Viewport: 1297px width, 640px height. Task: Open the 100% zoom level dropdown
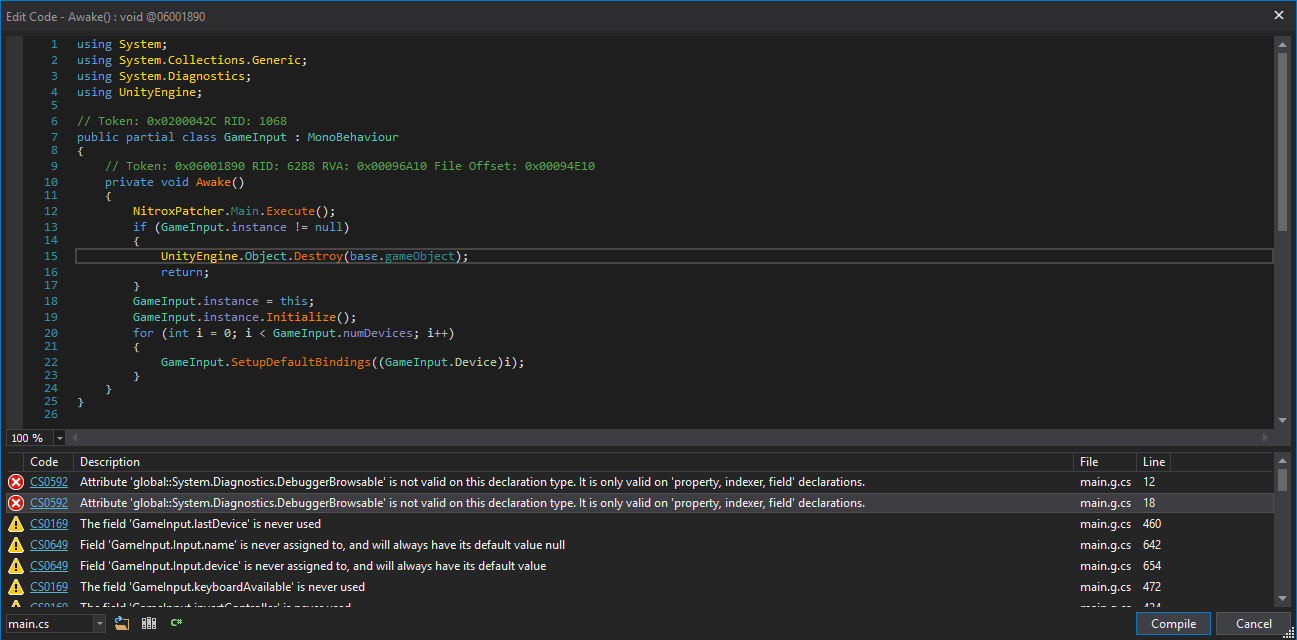pos(58,437)
